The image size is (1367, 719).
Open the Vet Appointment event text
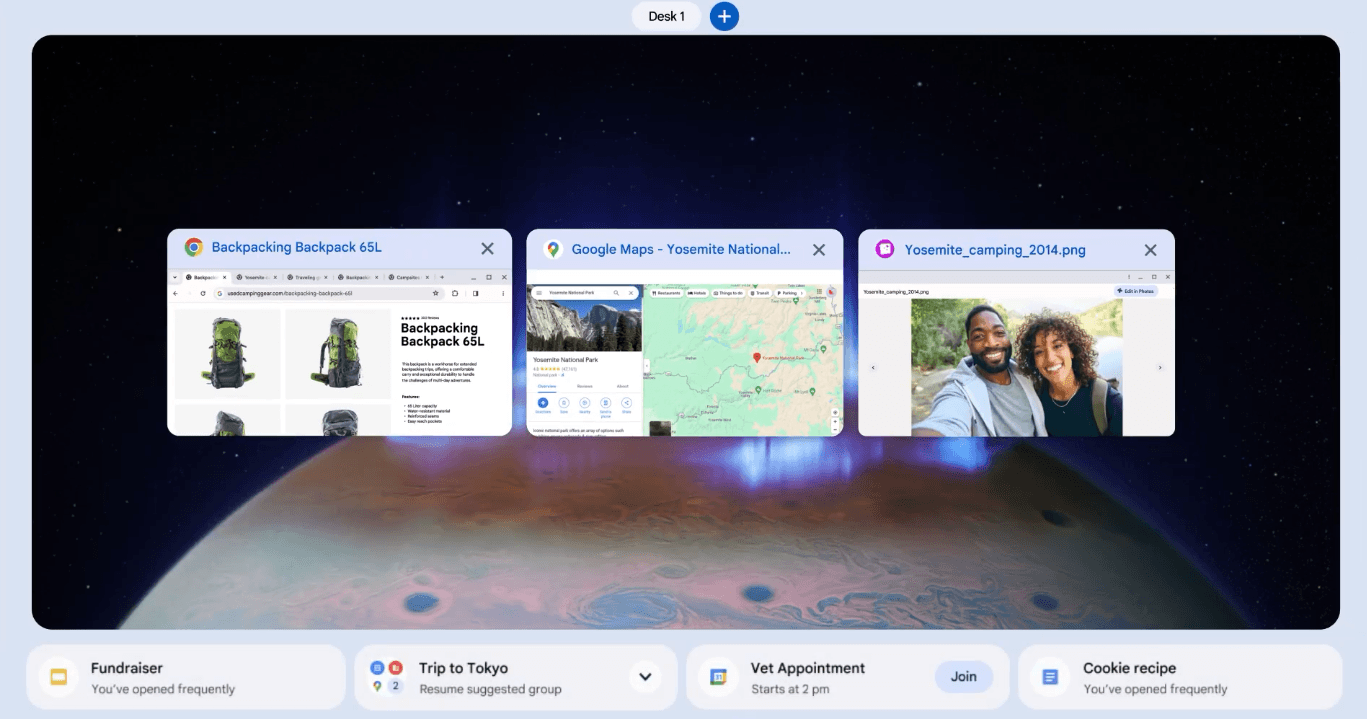click(x=808, y=677)
